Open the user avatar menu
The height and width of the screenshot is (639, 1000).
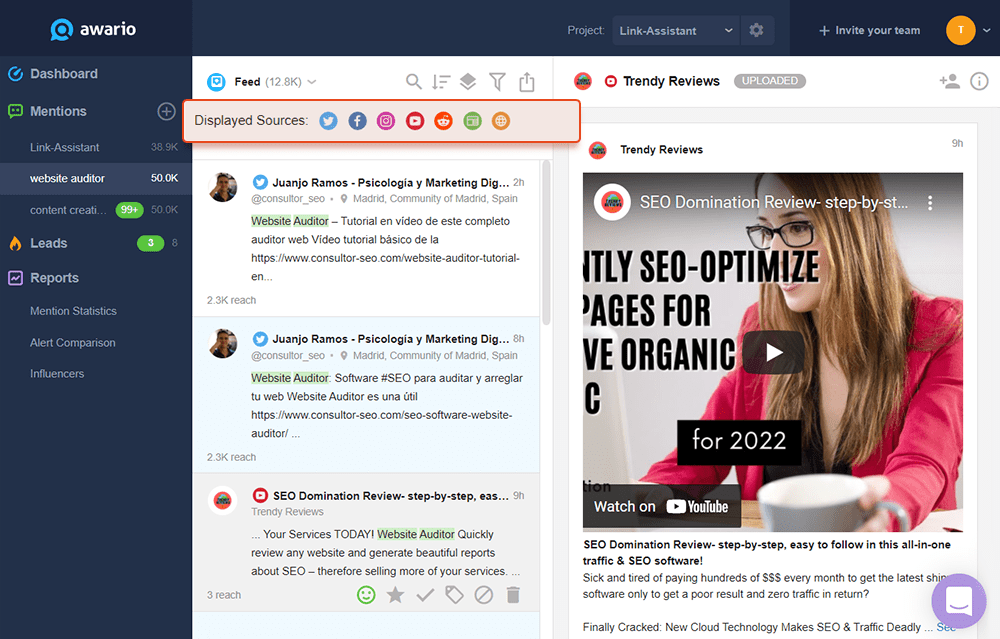pos(960,30)
